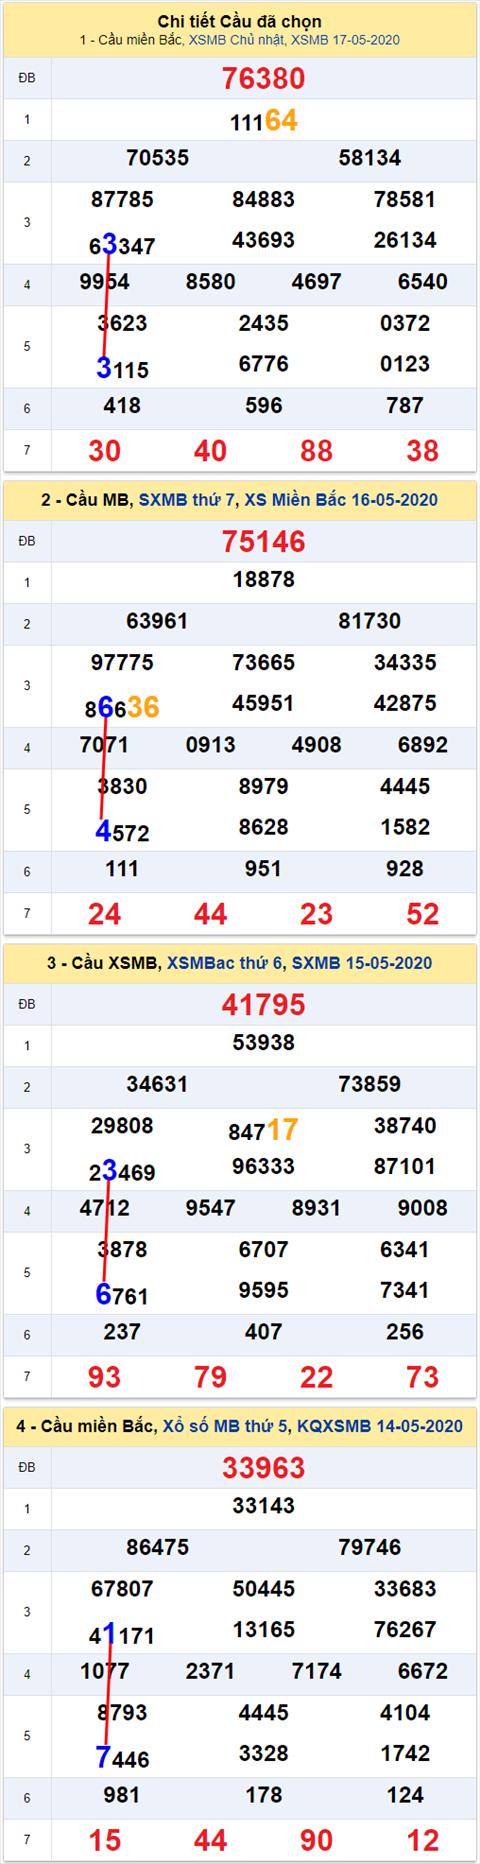This screenshot has width=480, height=1864.
Task: Click third prize number 41171
Action: (122, 1634)
